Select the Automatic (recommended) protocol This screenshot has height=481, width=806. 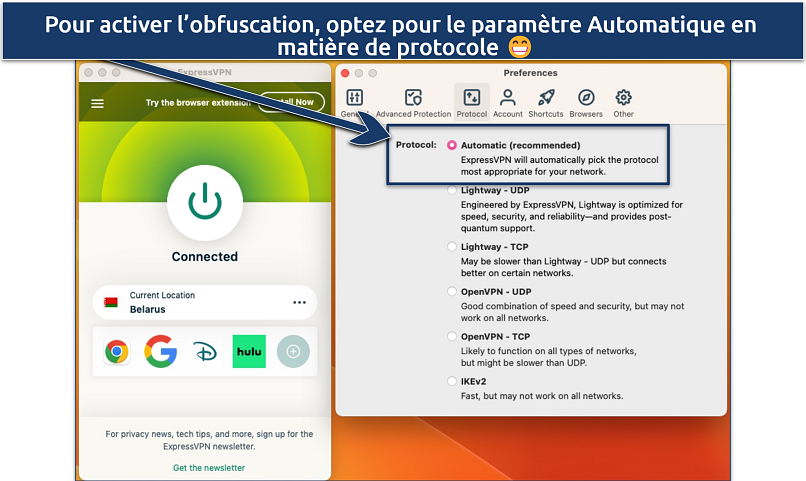pyautogui.click(x=452, y=145)
